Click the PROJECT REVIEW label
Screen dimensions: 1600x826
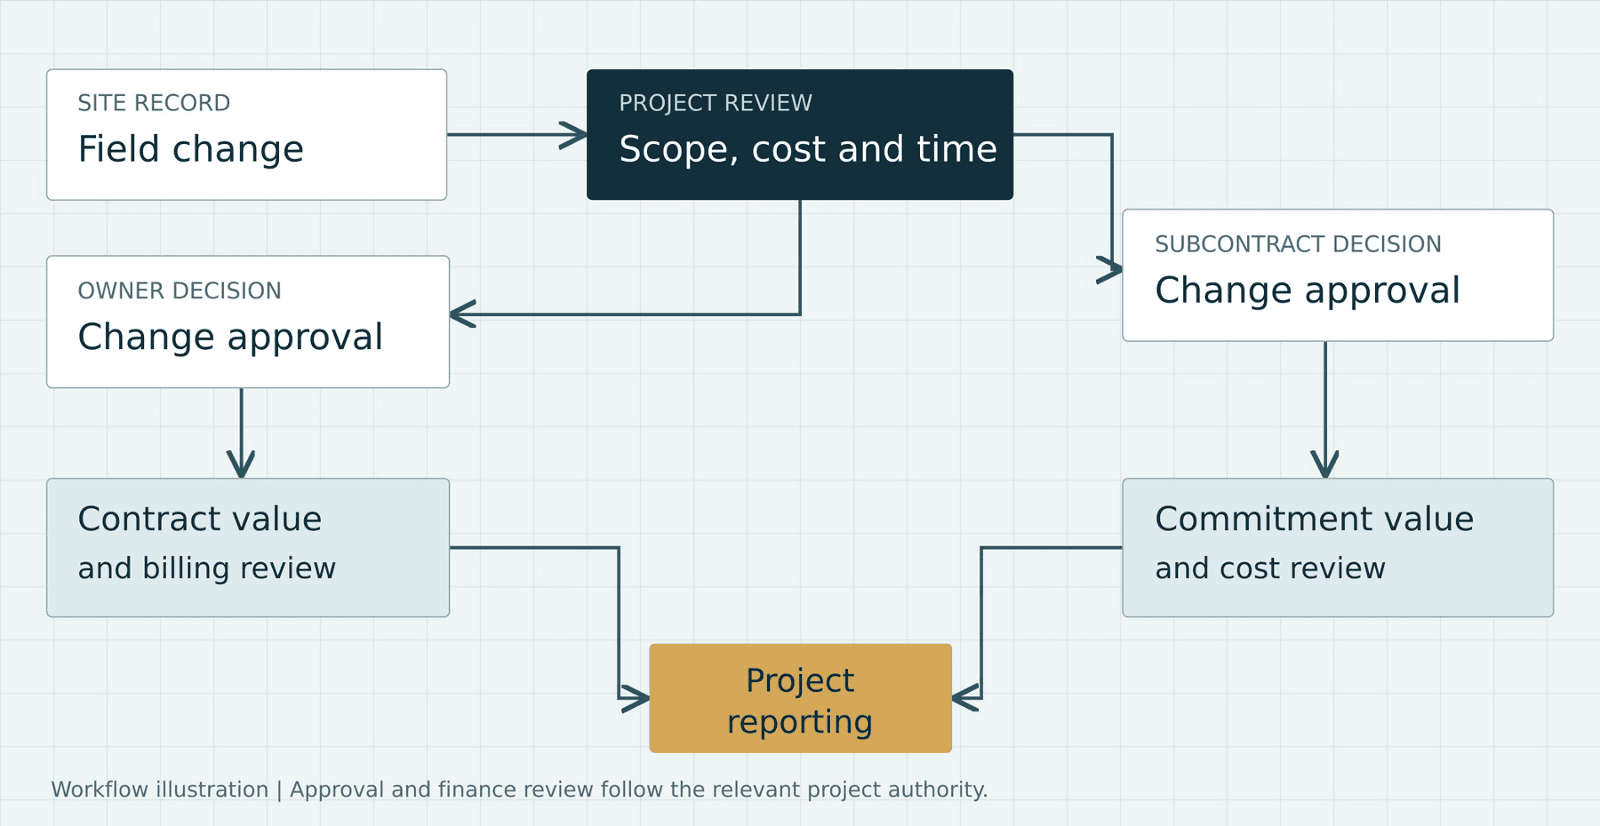point(715,103)
